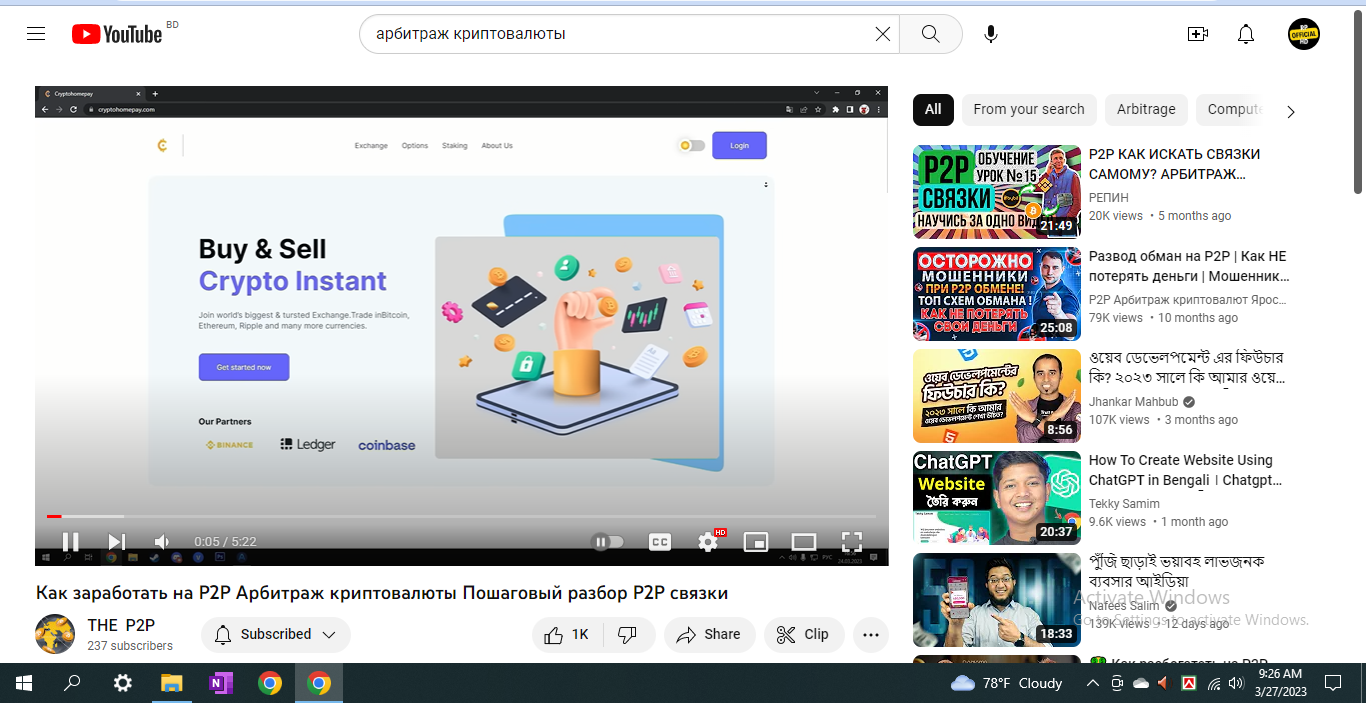Click the video player Login button
This screenshot has height=703, width=1366.
739,145
